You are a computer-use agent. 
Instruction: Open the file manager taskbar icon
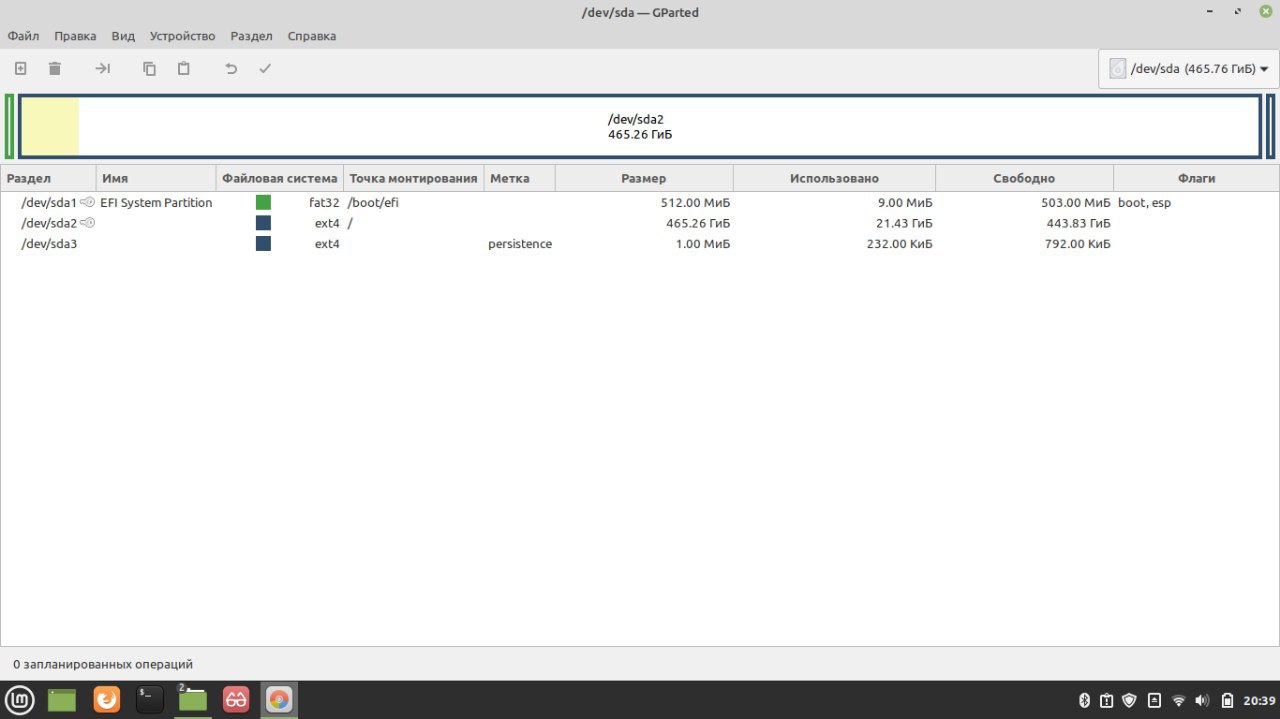point(192,699)
